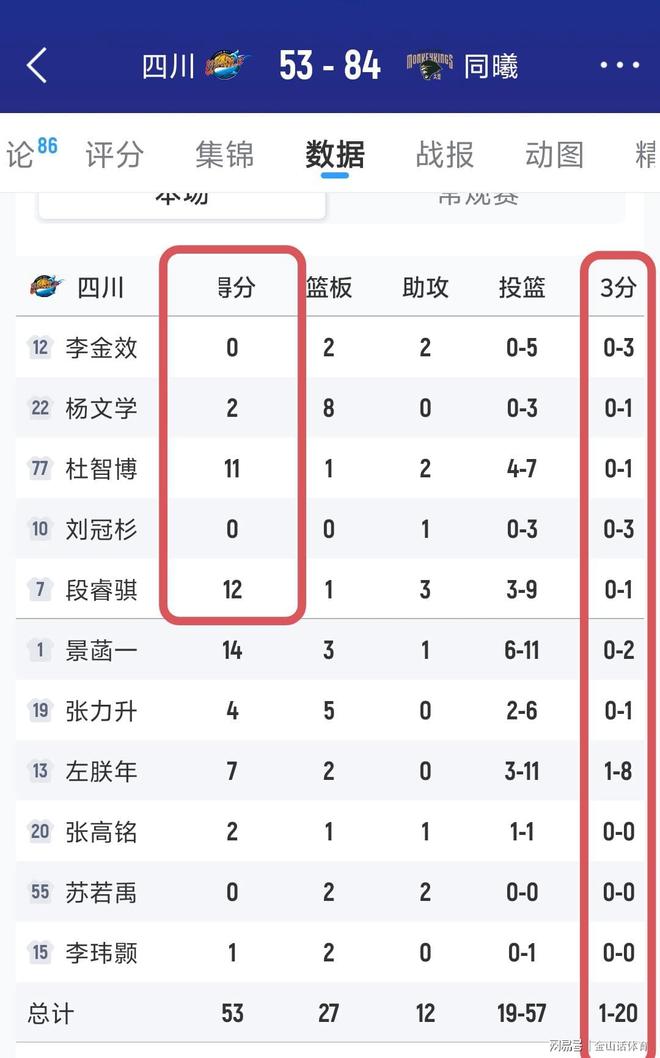The width and height of the screenshot is (660, 1058).
Task: Switch to the 集锦 tab
Action: 224,155
